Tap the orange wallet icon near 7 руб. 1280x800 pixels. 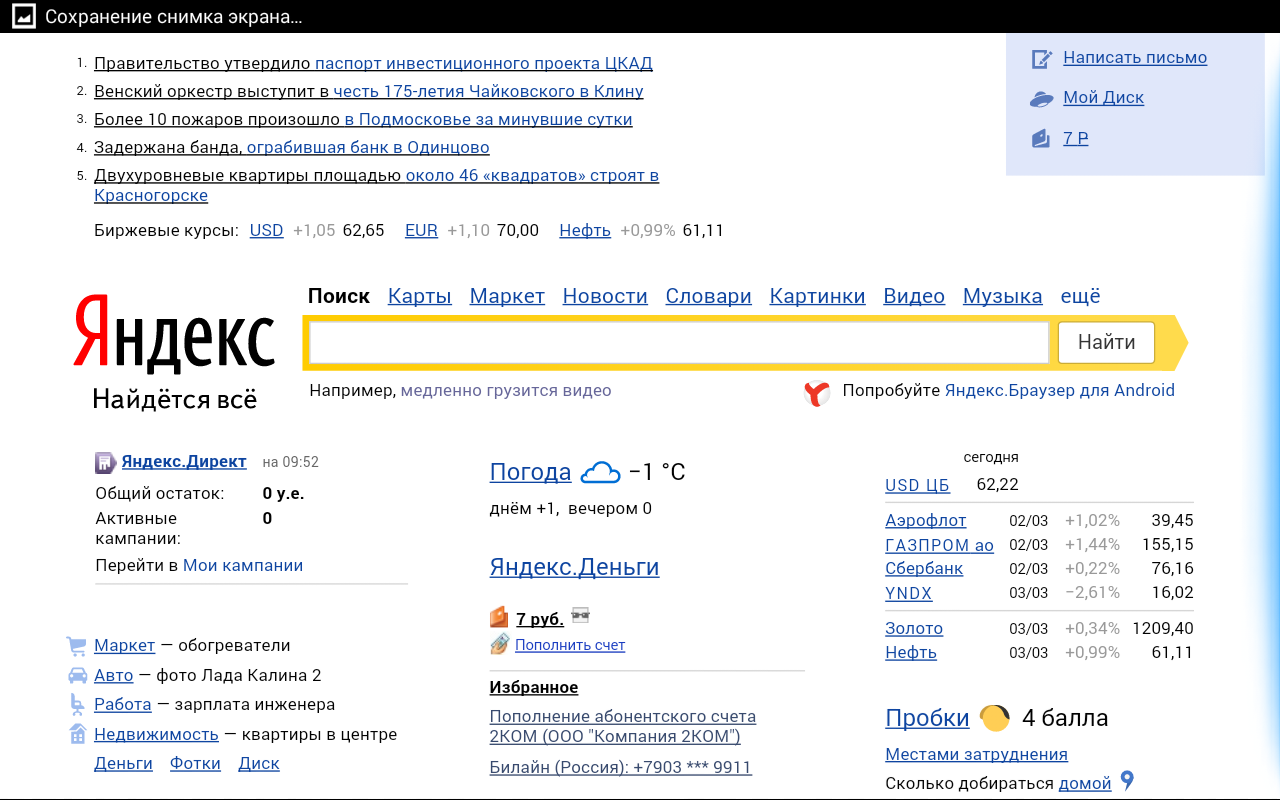(499, 617)
